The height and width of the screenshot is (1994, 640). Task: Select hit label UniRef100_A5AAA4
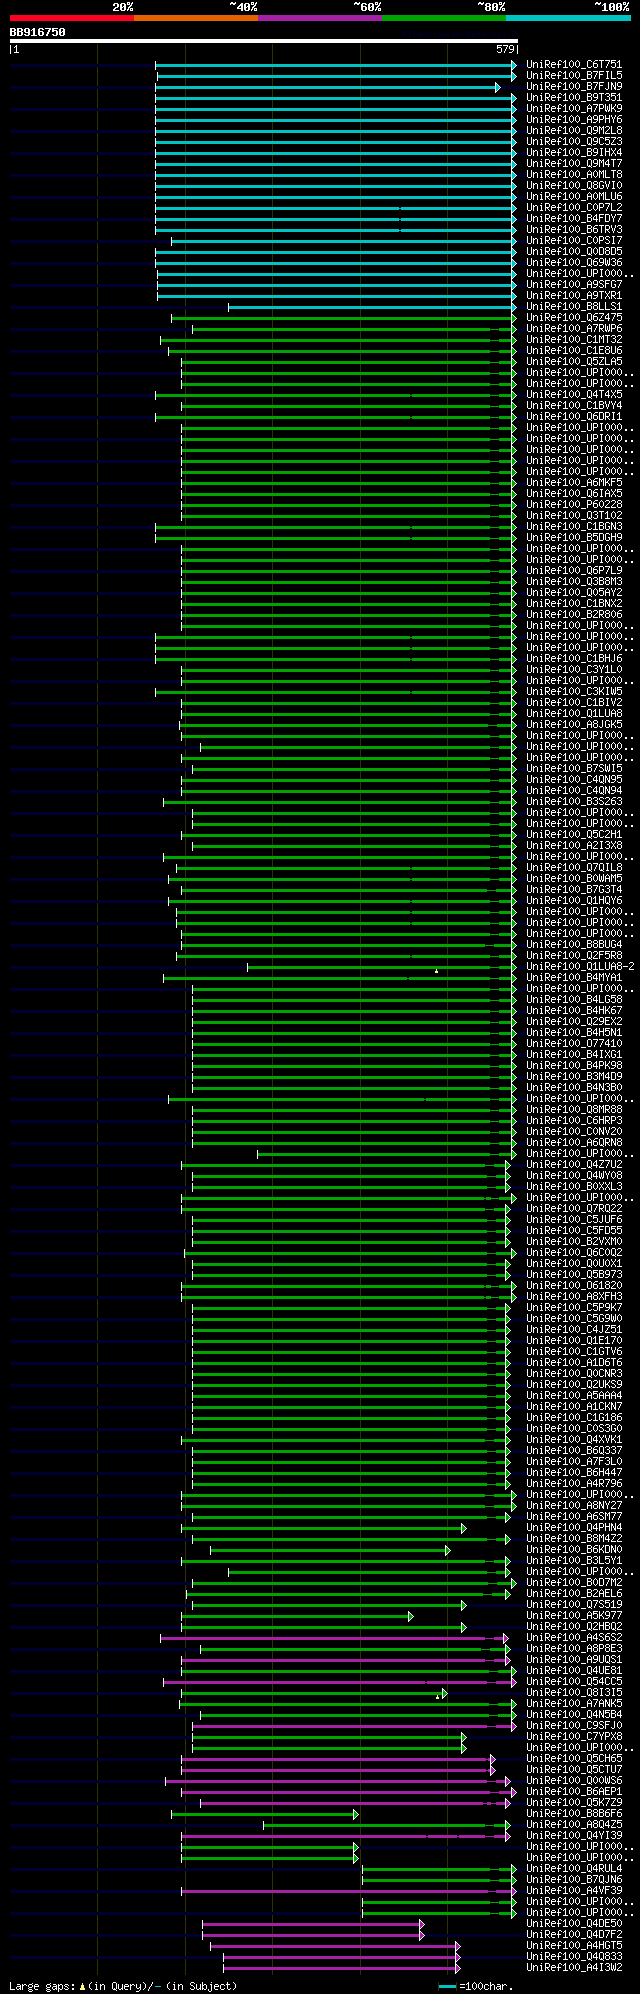point(574,1396)
